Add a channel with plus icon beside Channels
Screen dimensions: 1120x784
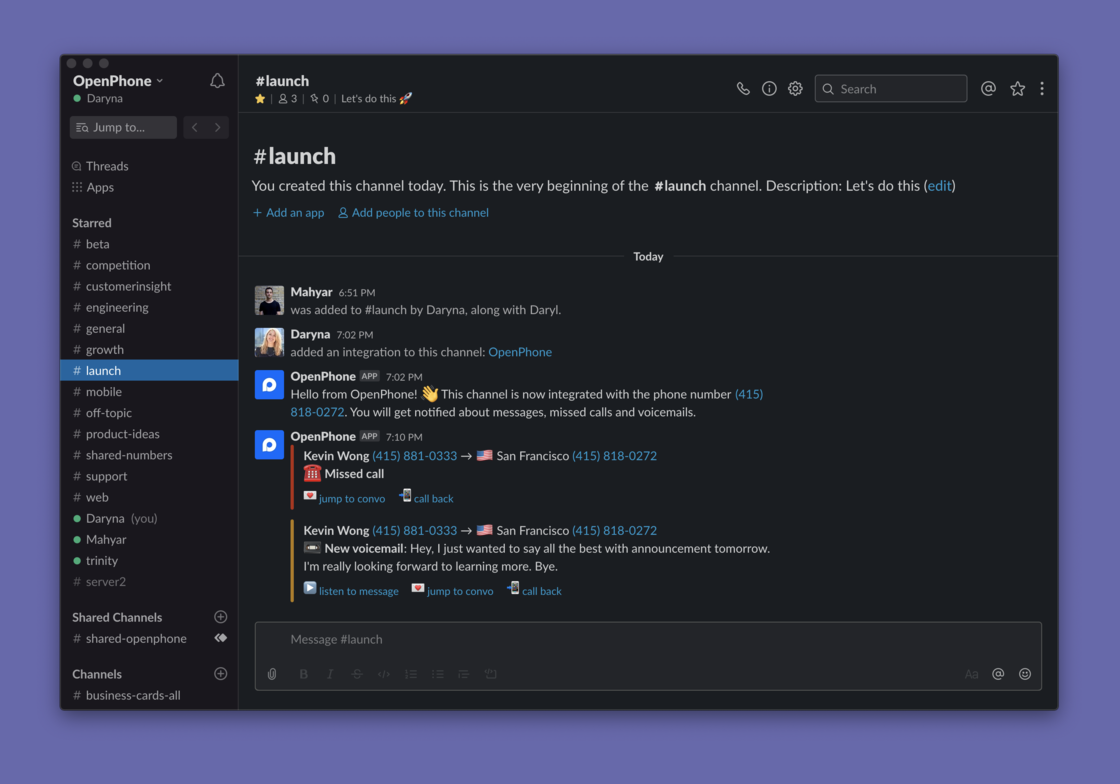click(x=221, y=673)
